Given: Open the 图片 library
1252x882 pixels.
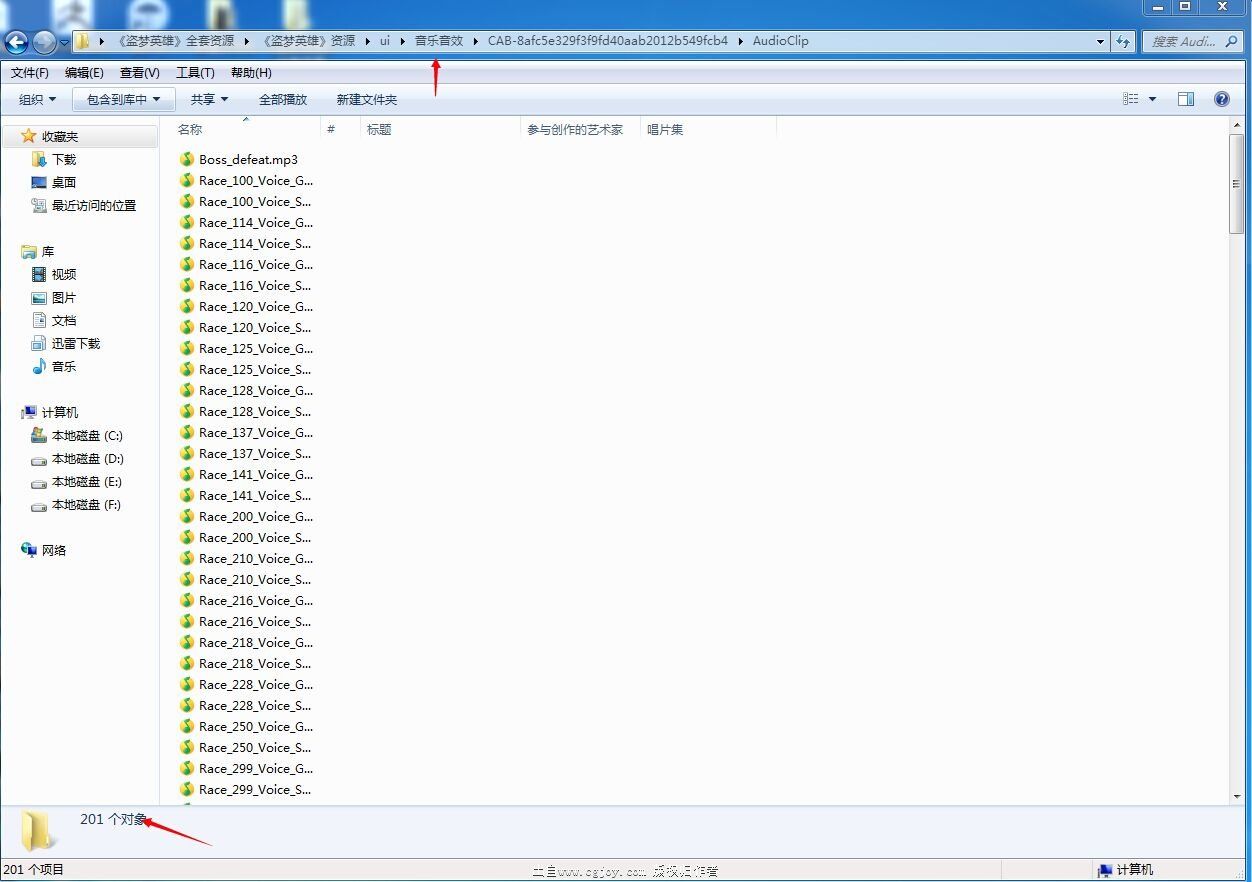Looking at the screenshot, I should pos(64,297).
